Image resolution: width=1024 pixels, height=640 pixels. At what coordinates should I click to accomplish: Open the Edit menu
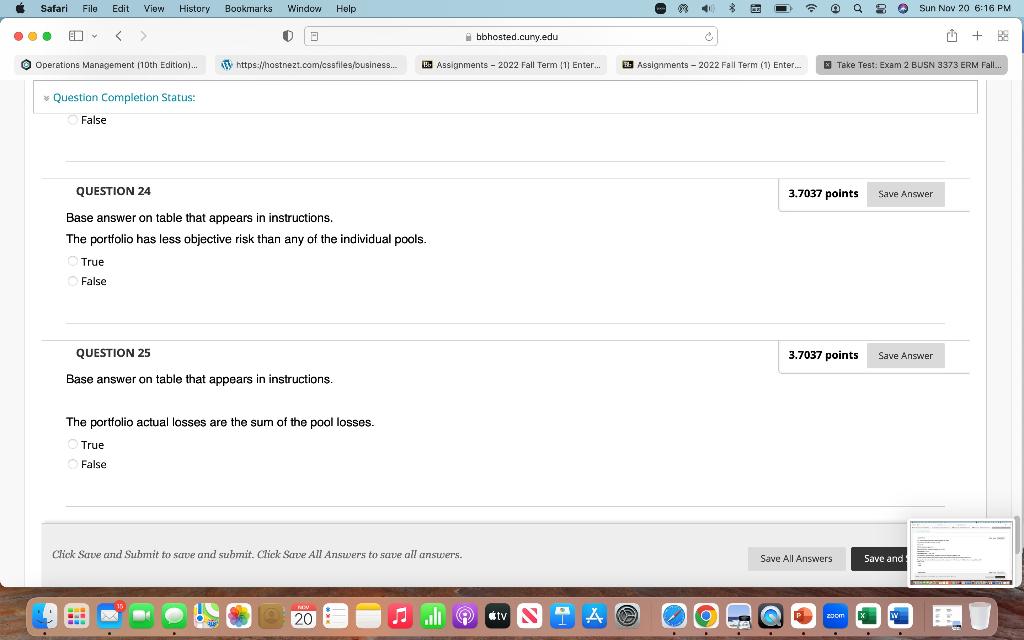tap(120, 8)
